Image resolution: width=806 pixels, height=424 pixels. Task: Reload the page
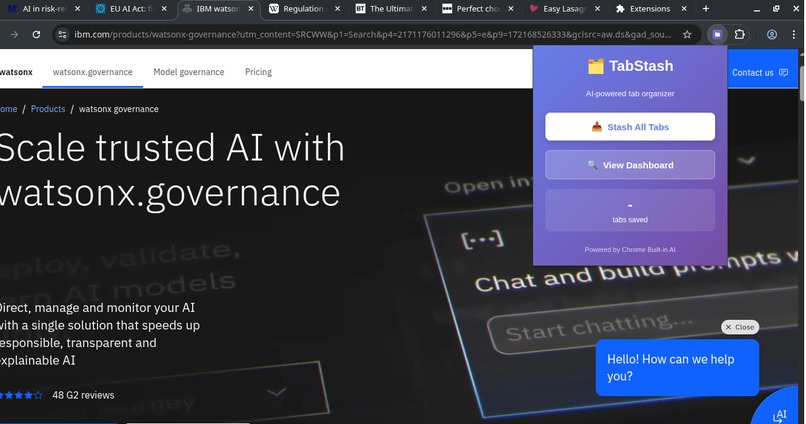point(36,34)
